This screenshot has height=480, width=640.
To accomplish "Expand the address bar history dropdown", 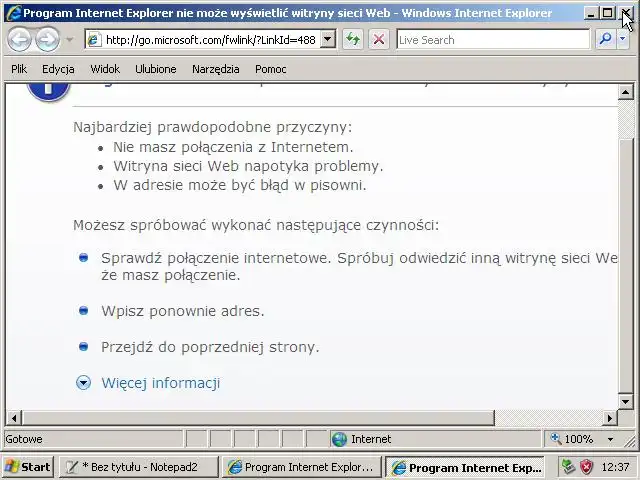I will click(328, 40).
